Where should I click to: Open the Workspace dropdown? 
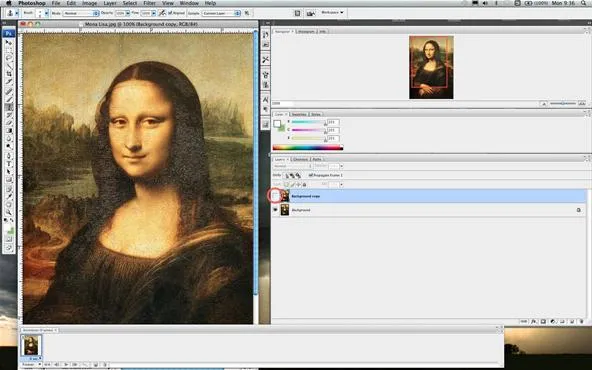click(332, 12)
